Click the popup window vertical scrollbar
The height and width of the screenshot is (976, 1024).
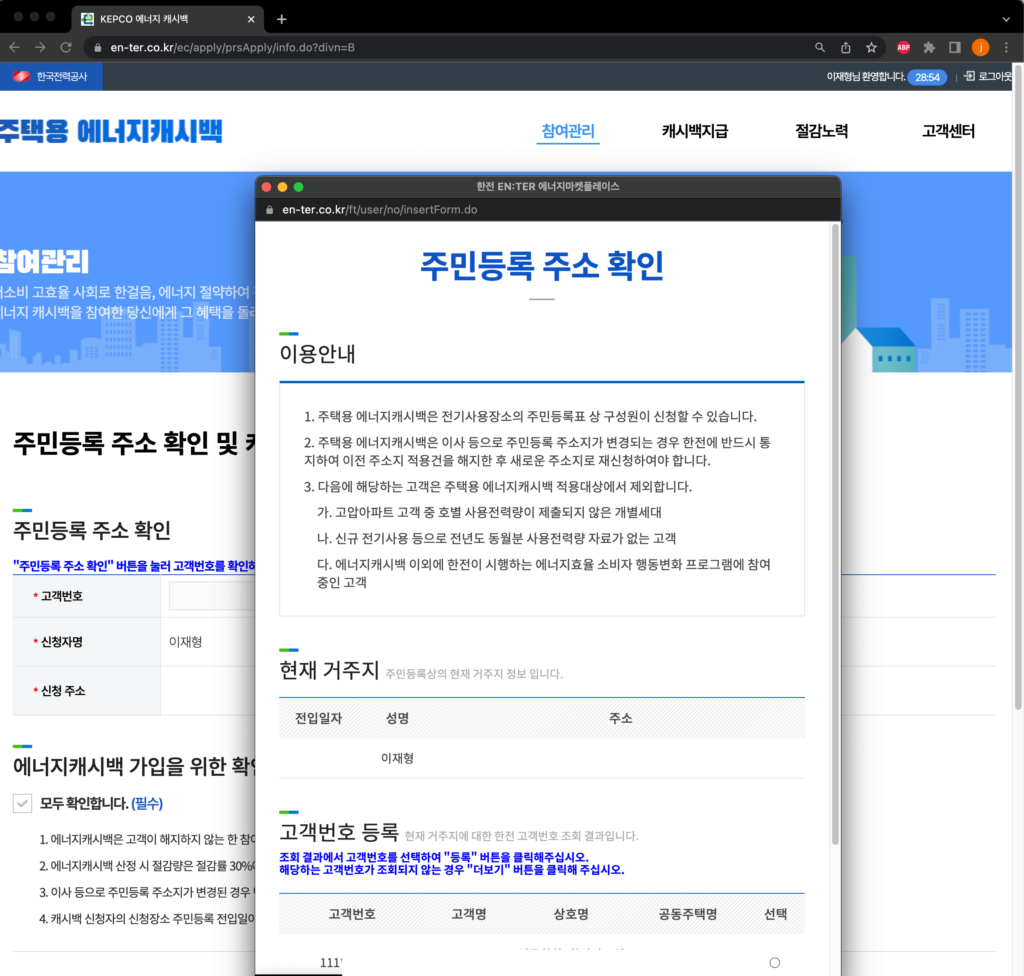pos(835,536)
